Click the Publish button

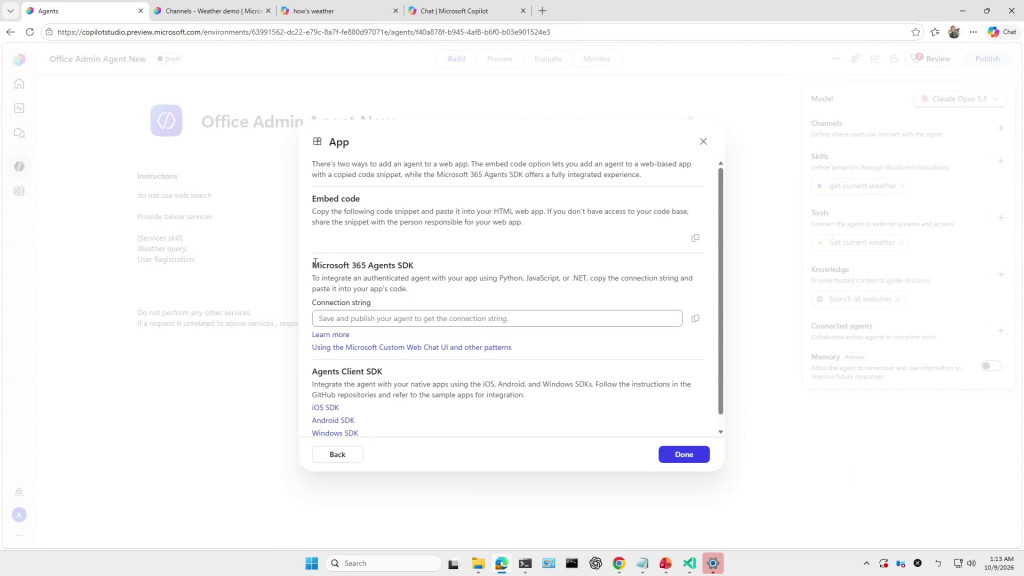click(x=987, y=59)
